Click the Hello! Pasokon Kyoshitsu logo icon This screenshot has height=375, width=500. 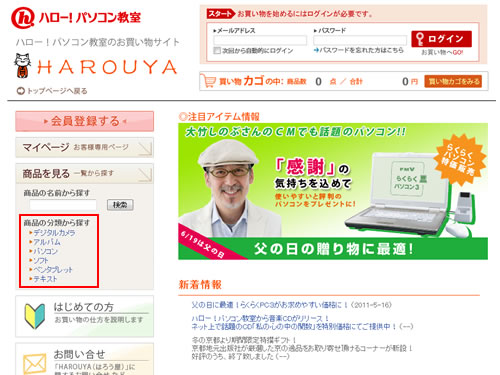23,18
